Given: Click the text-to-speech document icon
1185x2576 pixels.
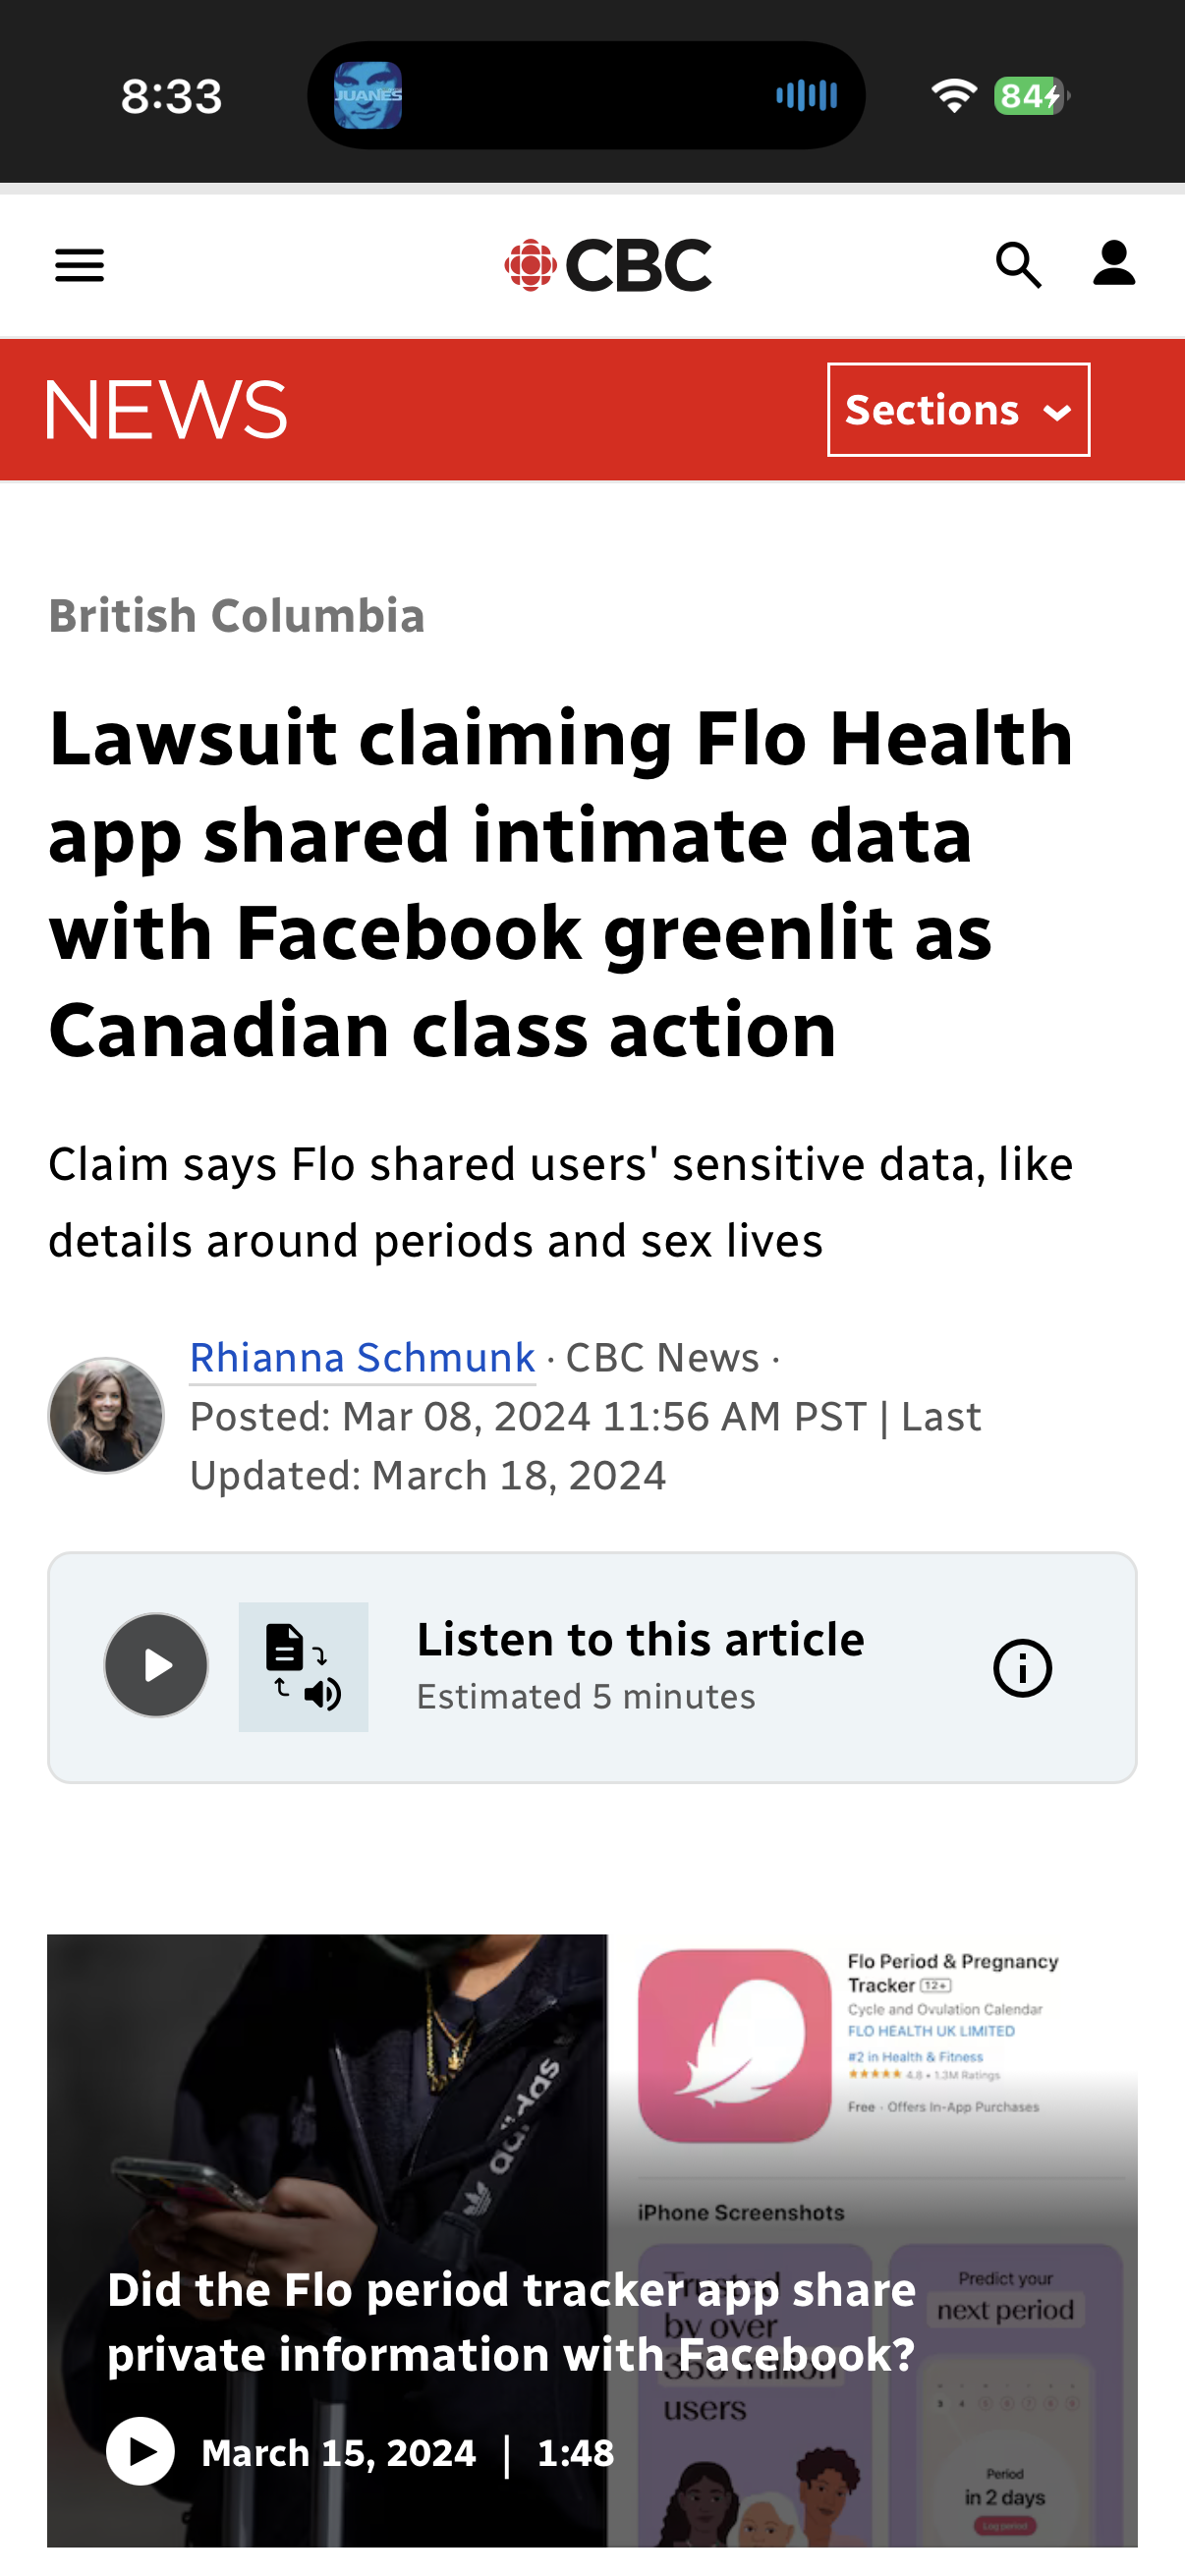Looking at the screenshot, I should [x=303, y=1665].
